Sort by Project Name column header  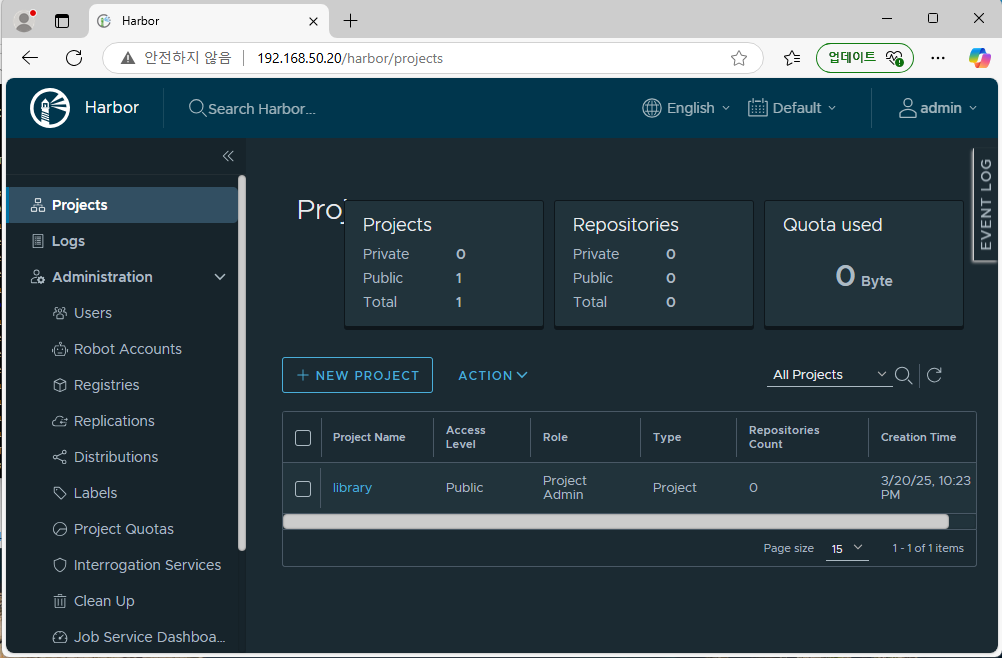click(x=369, y=437)
